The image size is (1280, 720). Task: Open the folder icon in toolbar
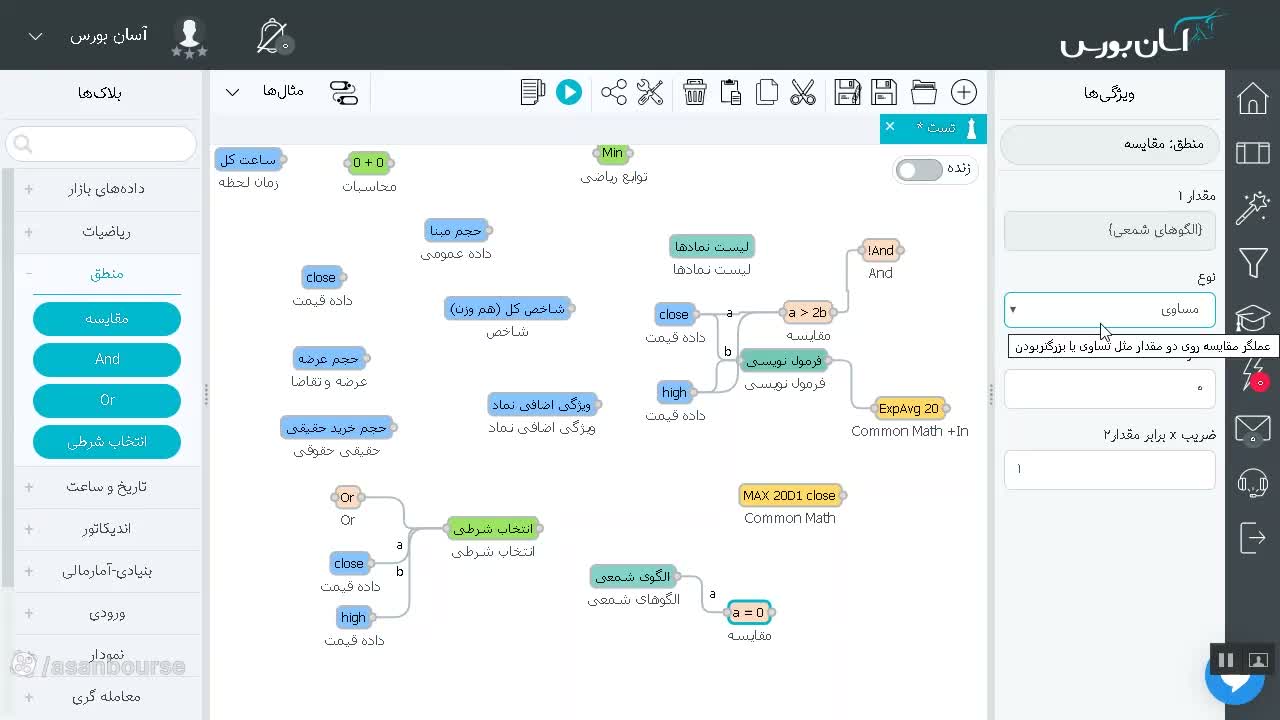point(924,92)
